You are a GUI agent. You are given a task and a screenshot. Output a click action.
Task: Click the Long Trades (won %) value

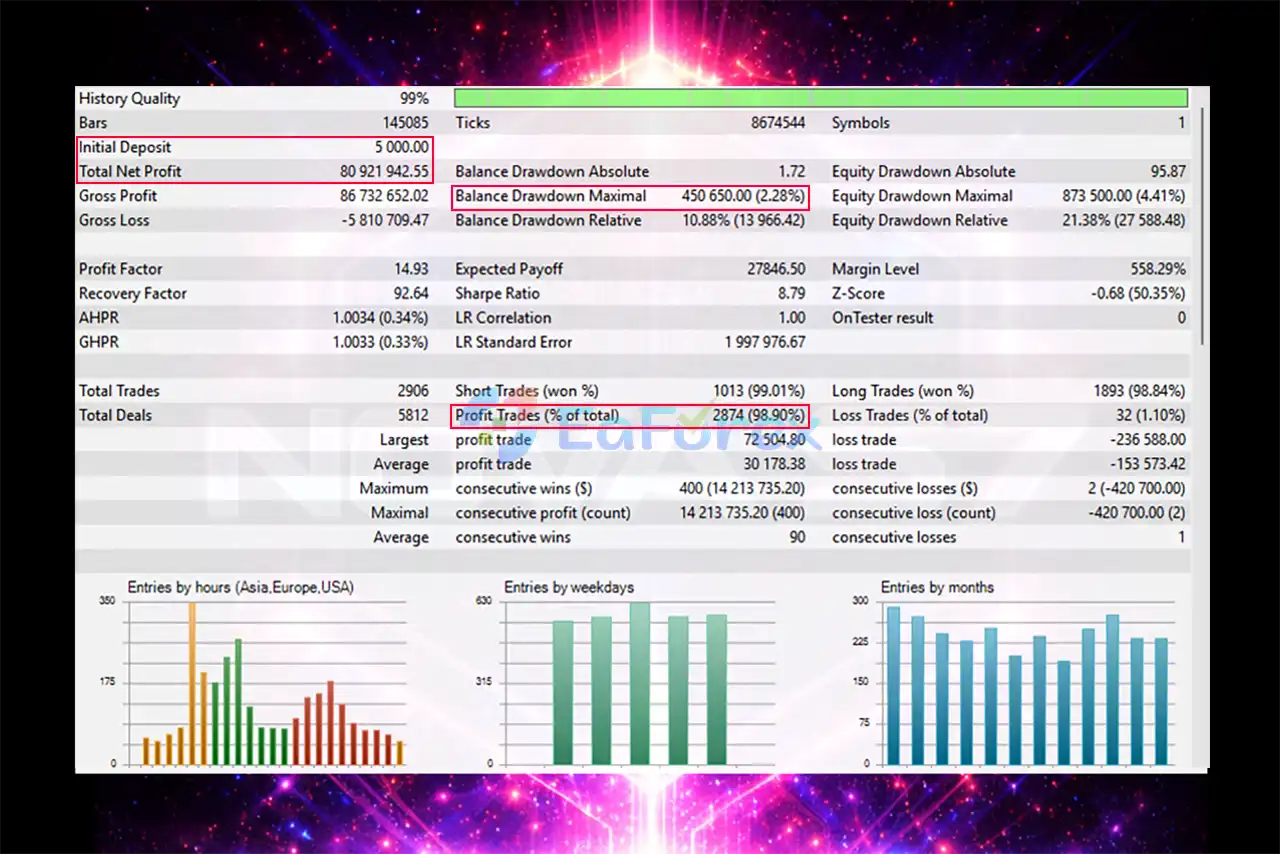pyautogui.click(x=1138, y=391)
